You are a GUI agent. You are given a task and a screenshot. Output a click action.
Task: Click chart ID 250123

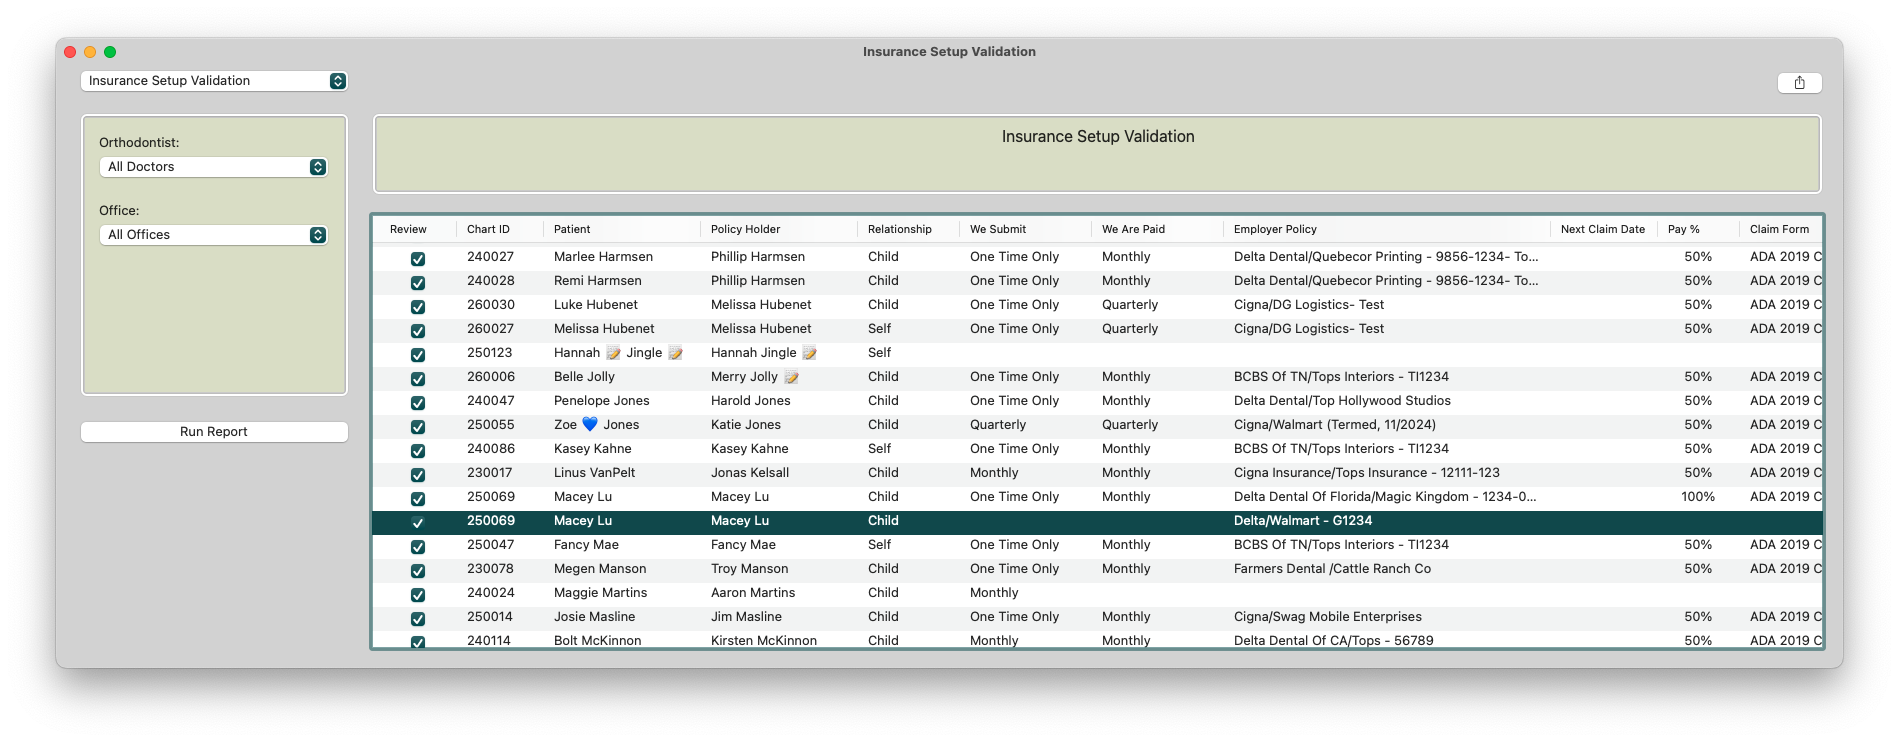tap(489, 353)
